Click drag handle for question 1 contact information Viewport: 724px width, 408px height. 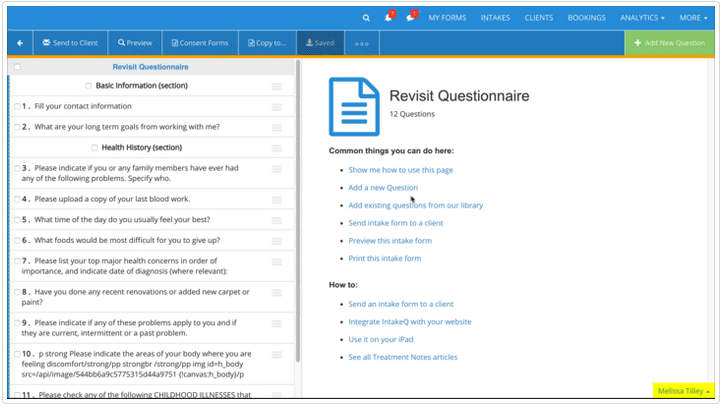(x=277, y=107)
